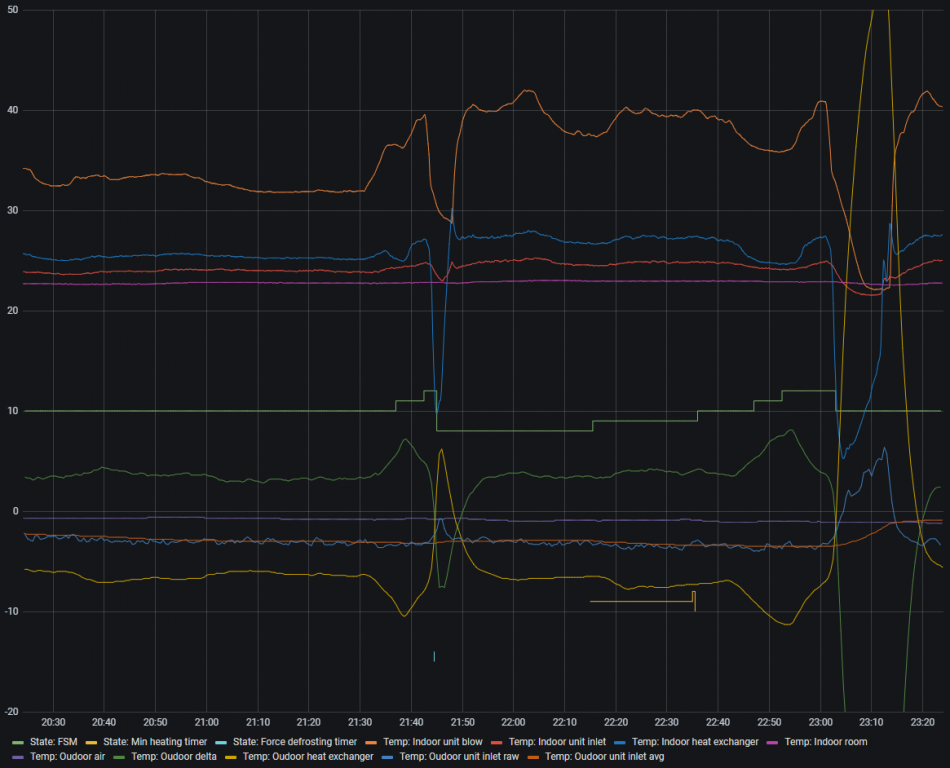Click the 22:00 tick on the time axis
The width and height of the screenshot is (950, 768).
click(x=513, y=722)
